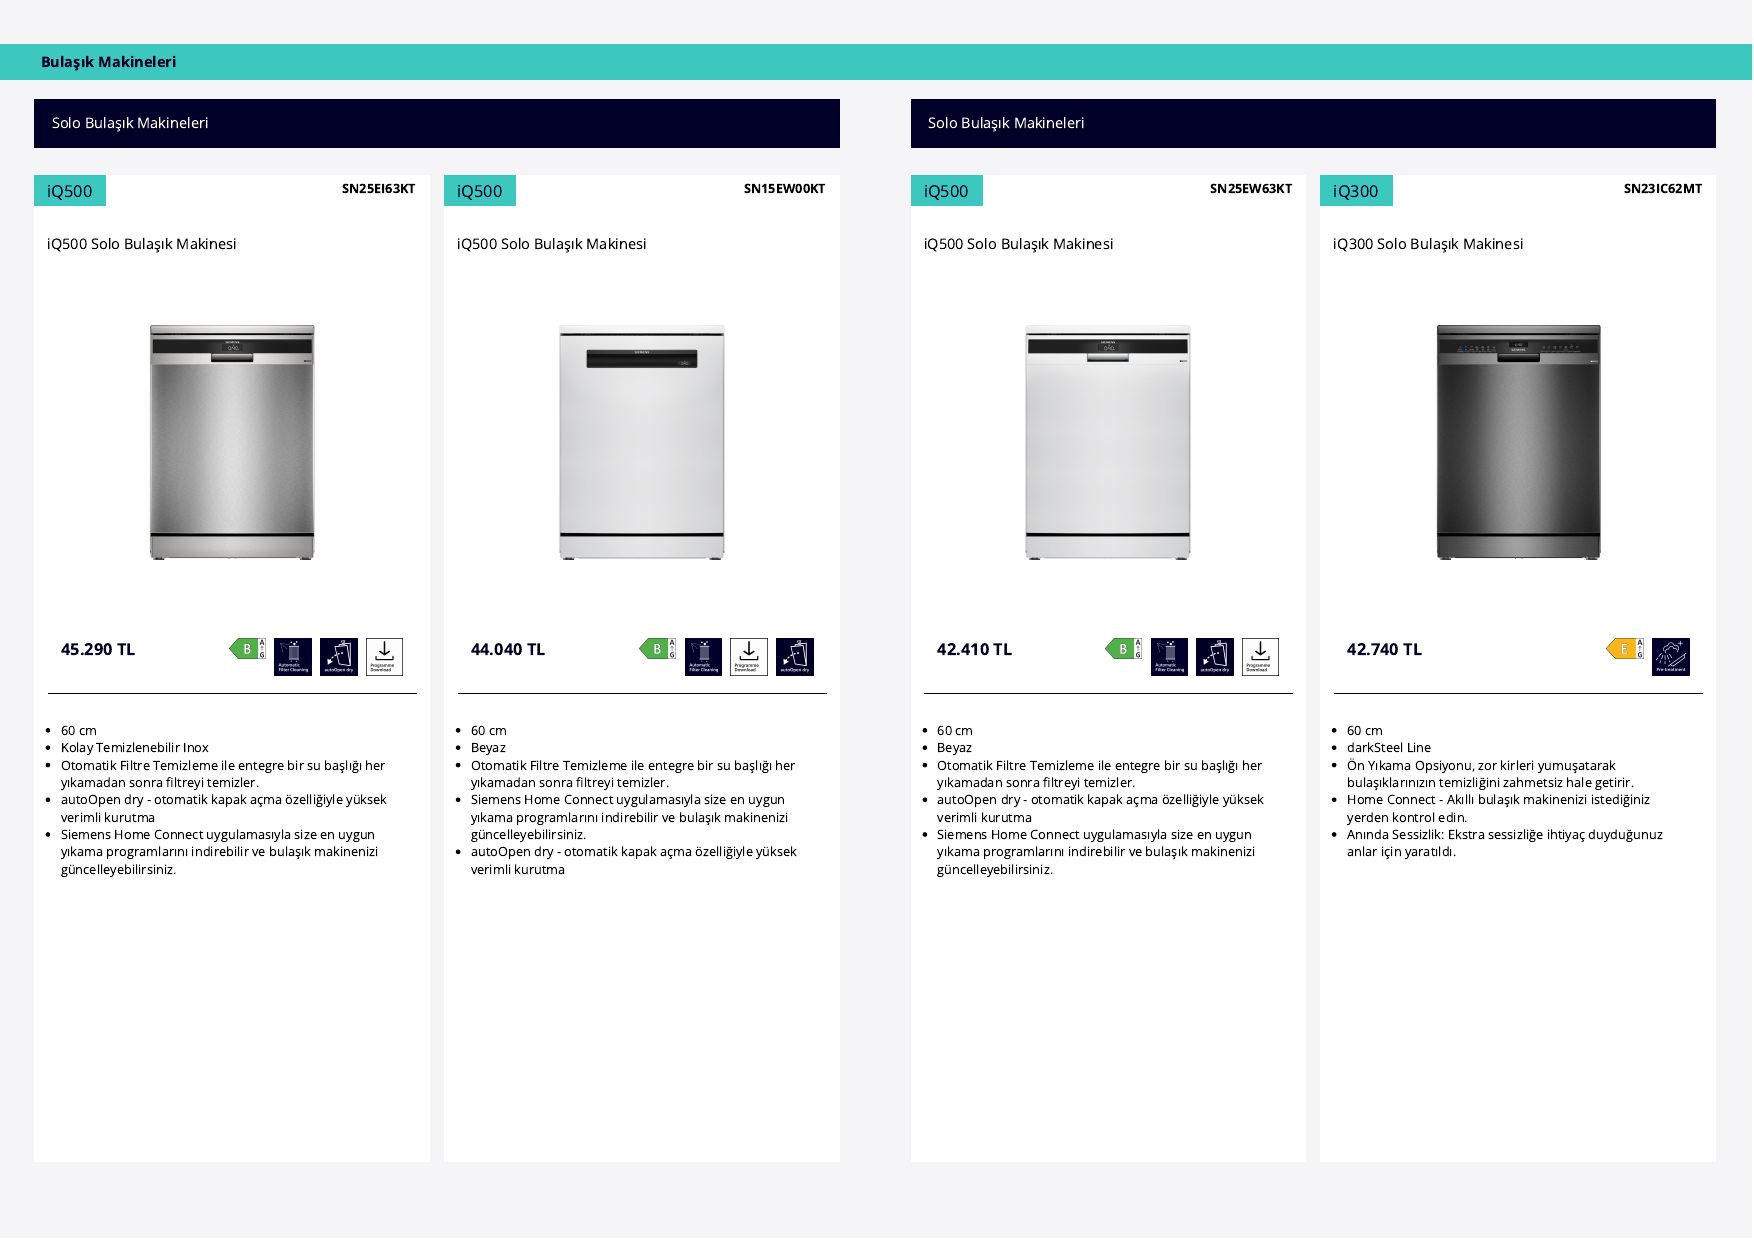1754x1240 pixels.
Task: Click the 45.290 TL price
Action: pyautogui.click(x=98, y=649)
